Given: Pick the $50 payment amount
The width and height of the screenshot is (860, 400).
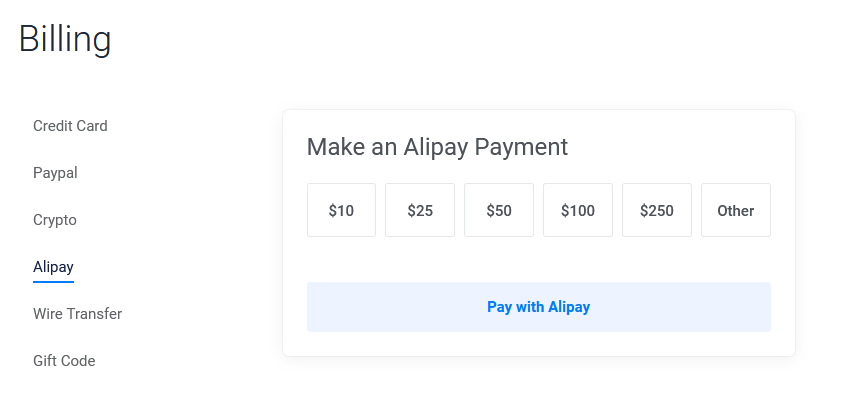Looking at the screenshot, I should point(499,210).
